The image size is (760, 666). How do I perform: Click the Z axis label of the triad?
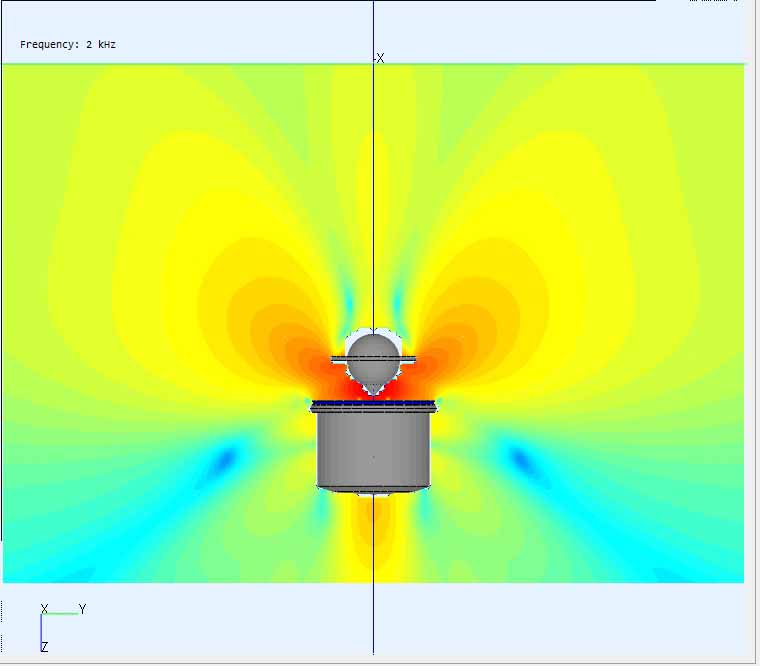(45, 647)
